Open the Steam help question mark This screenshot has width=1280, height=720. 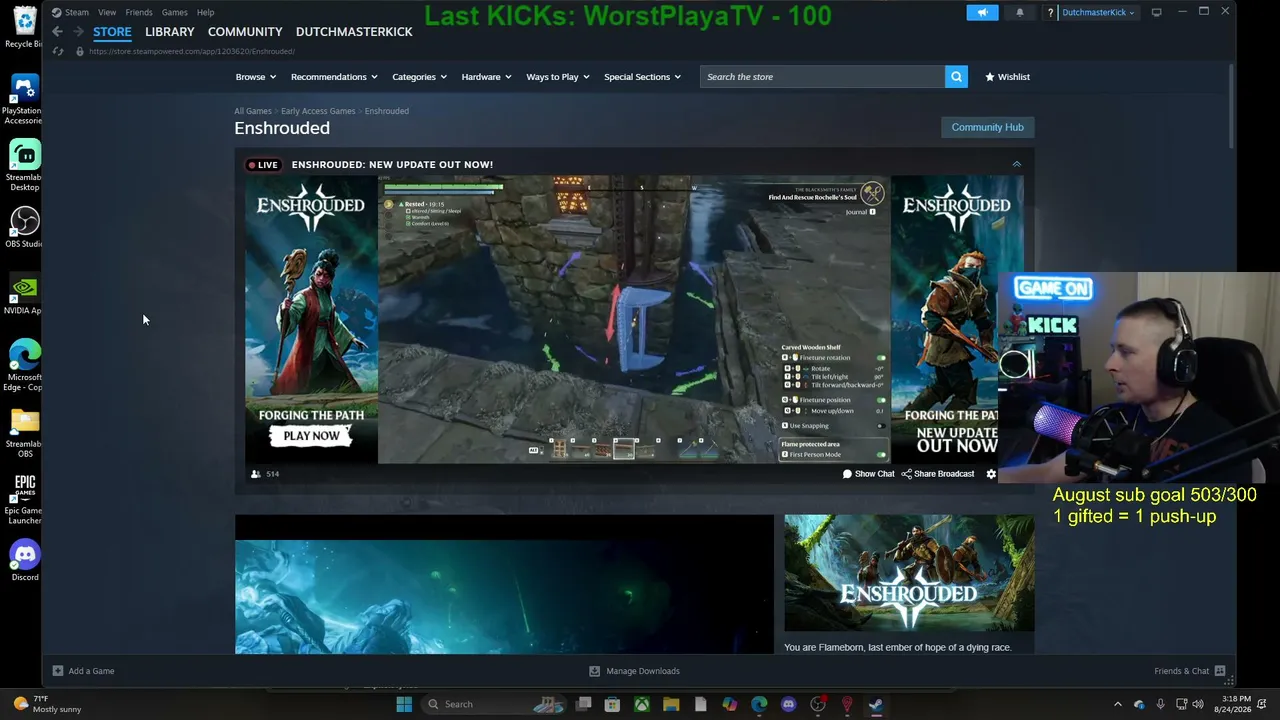pyautogui.click(x=1050, y=12)
